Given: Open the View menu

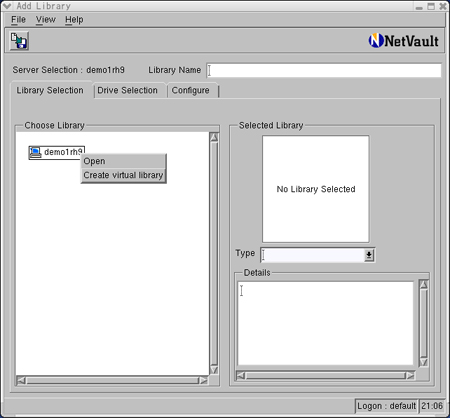Looking at the screenshot, I should pyautogui.click(x=46, y=20).
